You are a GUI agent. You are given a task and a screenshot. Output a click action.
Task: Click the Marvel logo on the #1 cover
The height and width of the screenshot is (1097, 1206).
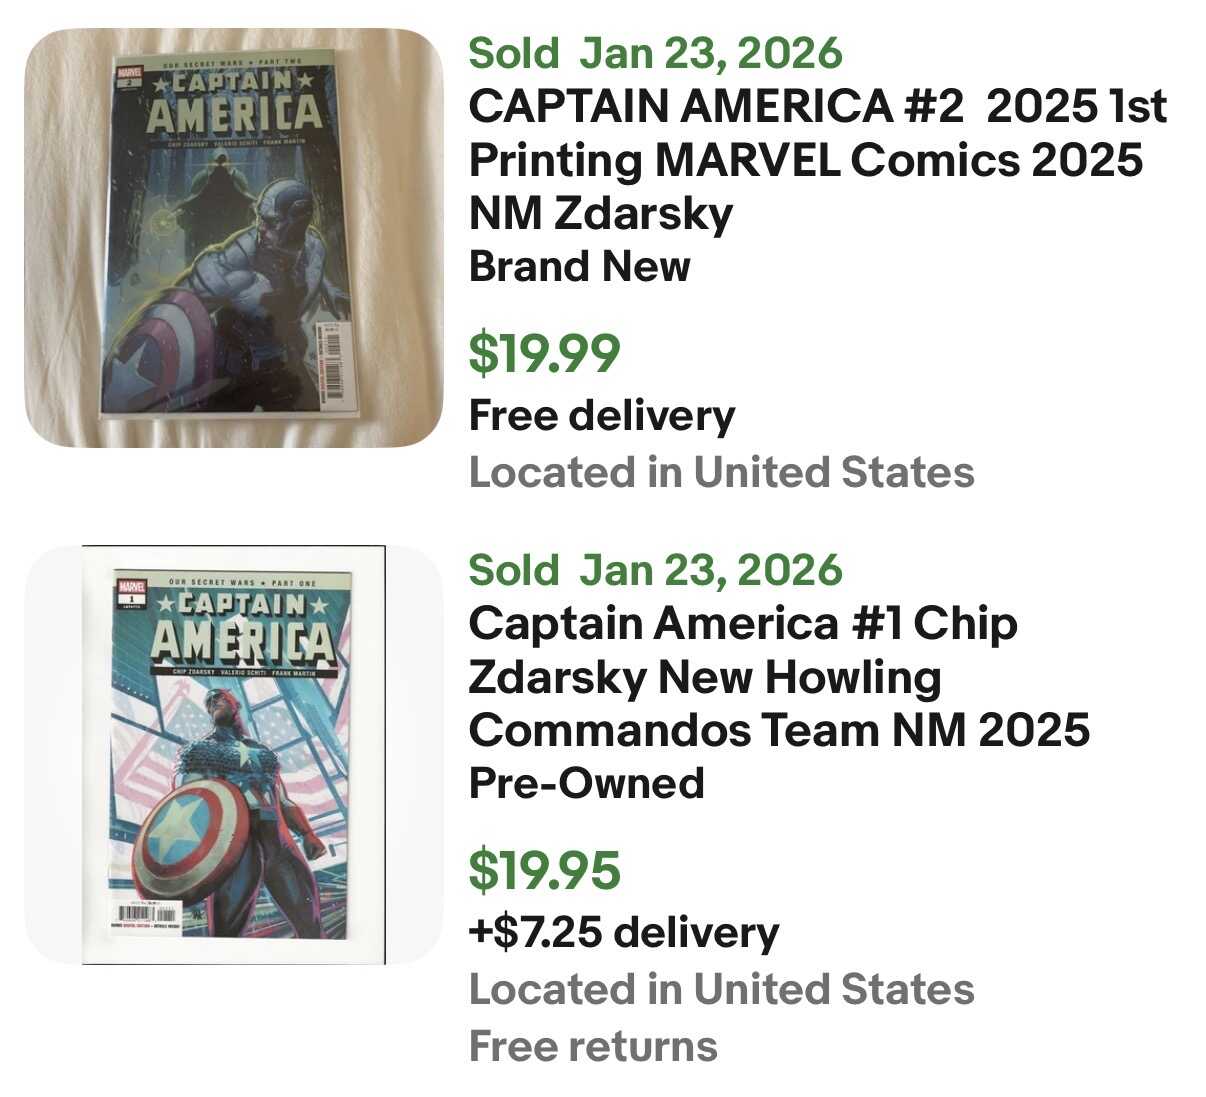(132, 587)
